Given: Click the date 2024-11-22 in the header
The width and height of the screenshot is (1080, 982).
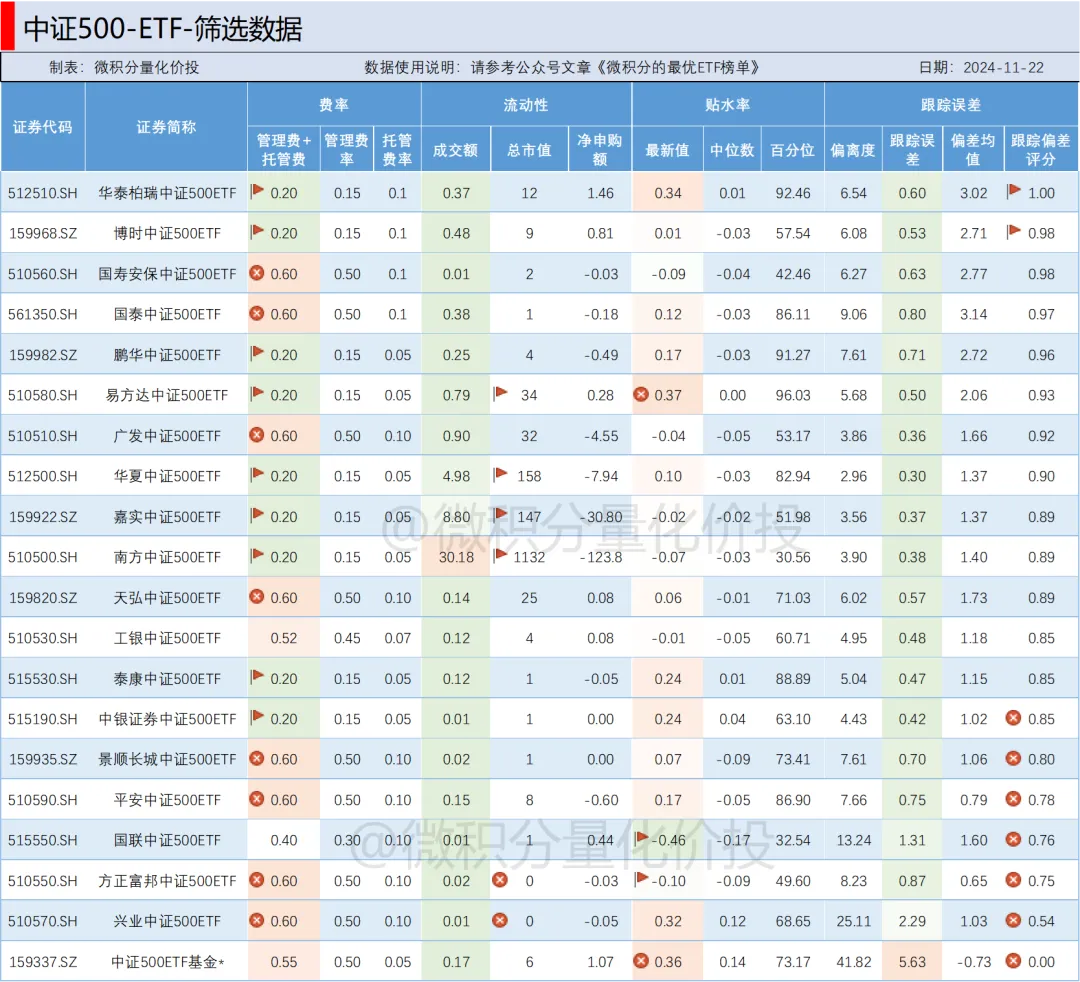Looking at the screenshot, I should pyautogui.click(x=1003, y=67).
